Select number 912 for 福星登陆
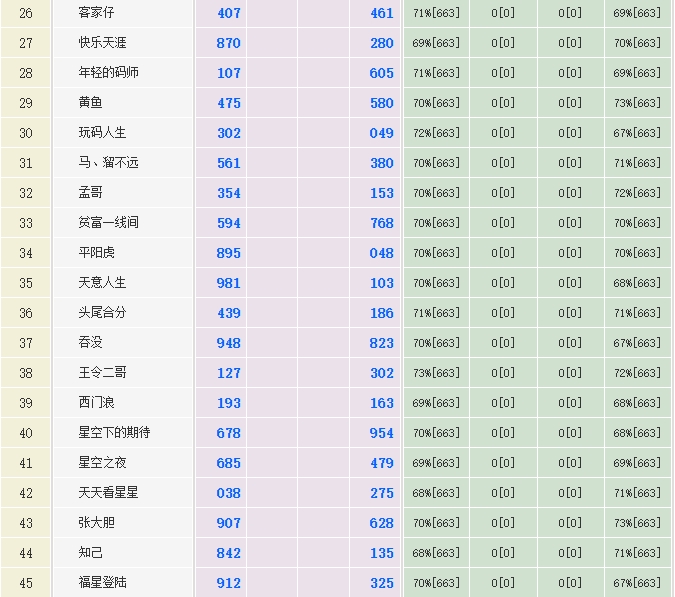This screenshot has height=597, width=675. coord(228,583)
